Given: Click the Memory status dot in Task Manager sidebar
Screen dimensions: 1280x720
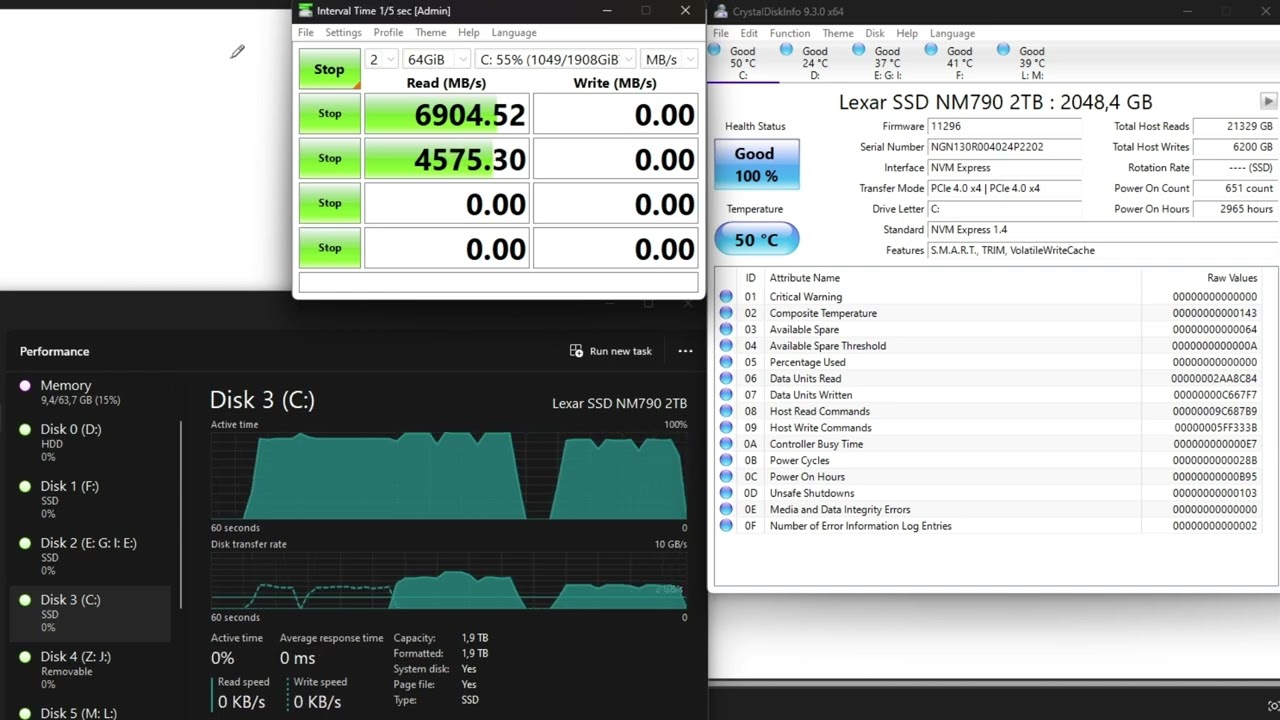Looking at the screenshot, I should (25, 385).
